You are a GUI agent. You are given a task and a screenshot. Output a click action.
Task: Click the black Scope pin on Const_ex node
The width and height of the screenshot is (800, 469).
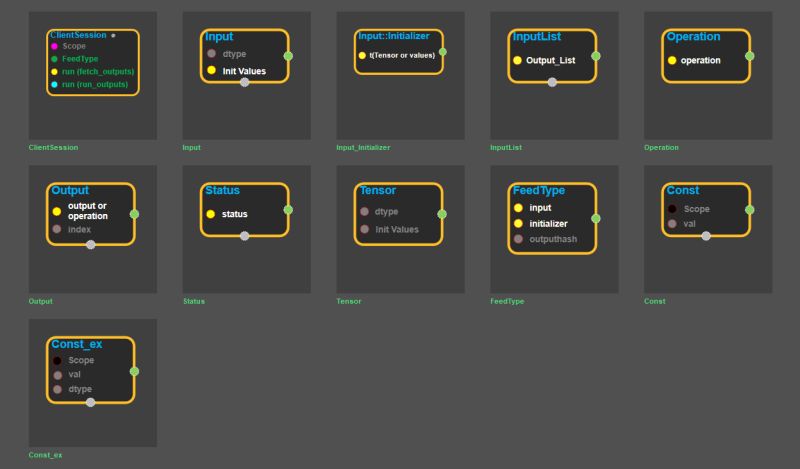pos(57,360)
